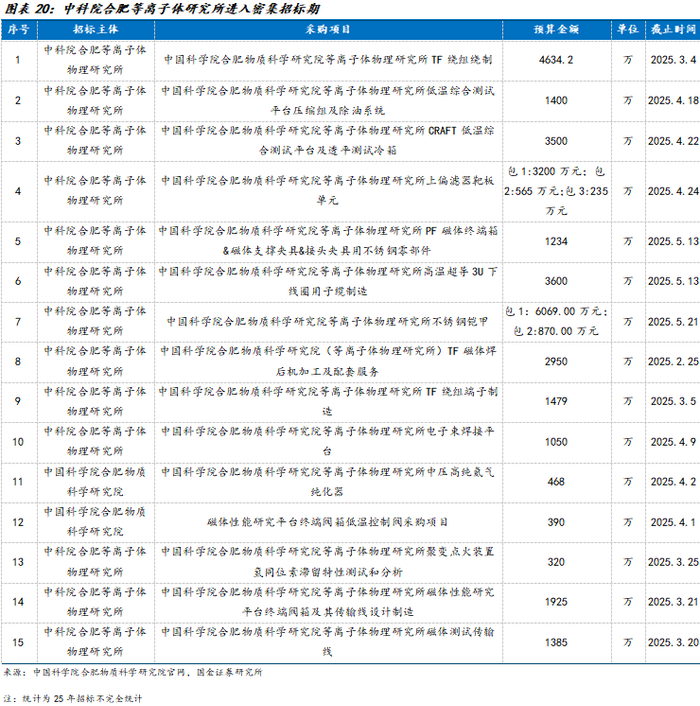
Task: Select the budget value 390
Action: click(556, 522)
